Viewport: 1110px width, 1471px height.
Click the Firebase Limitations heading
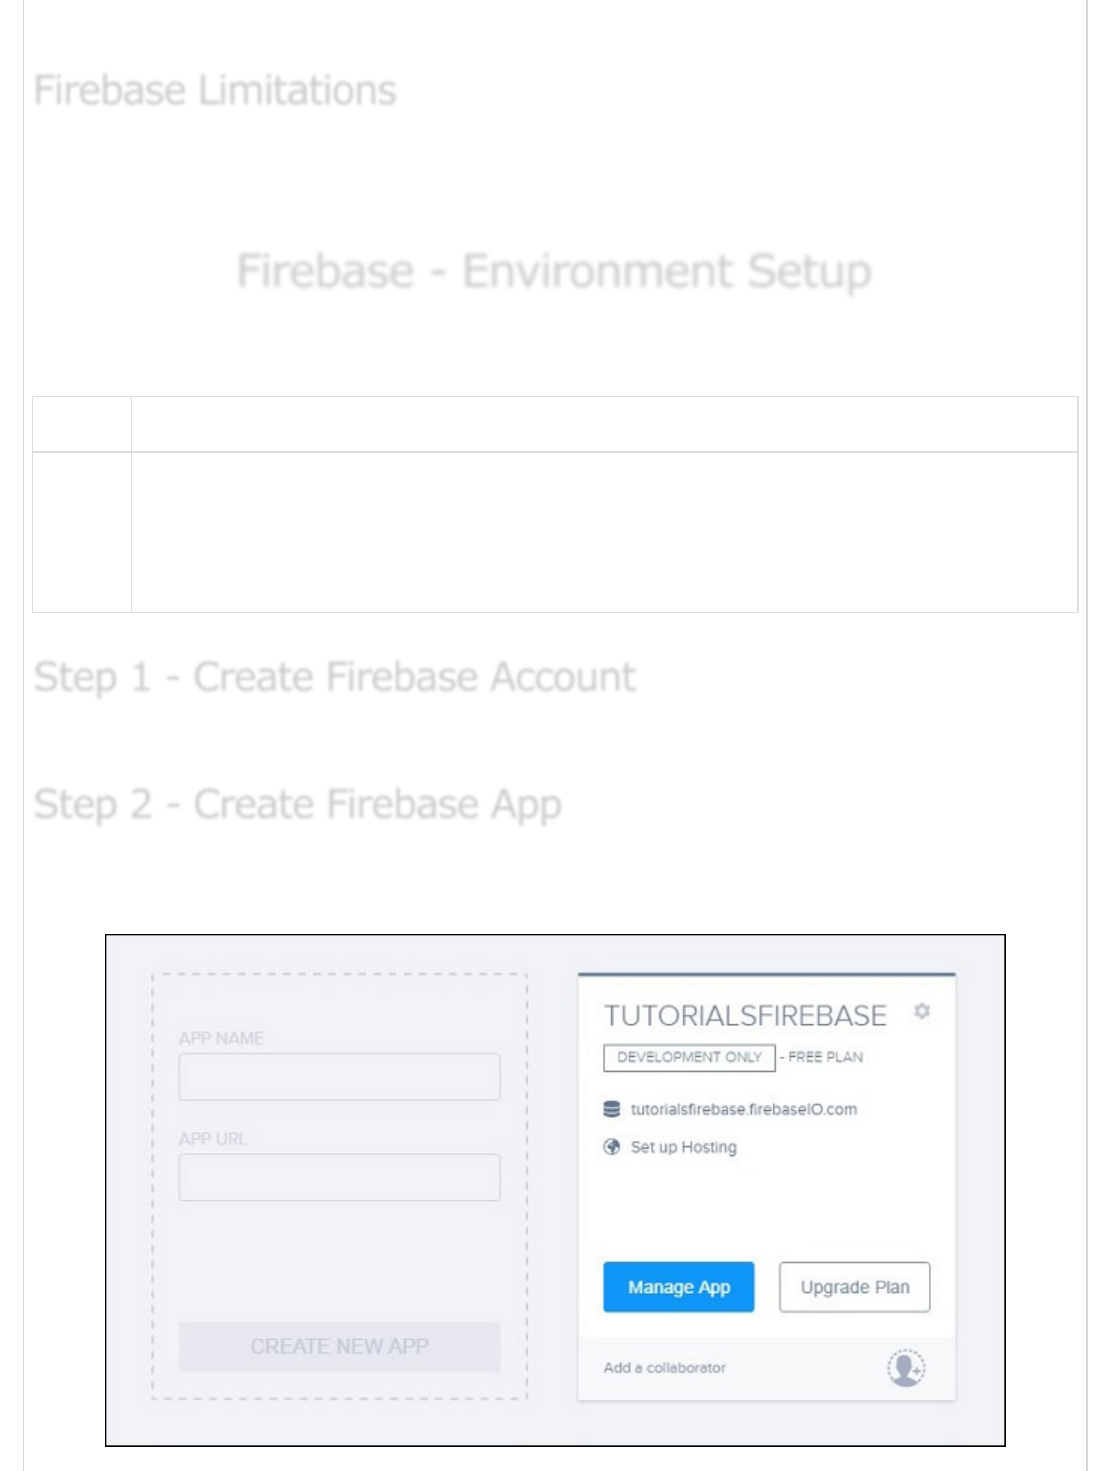[215, 91]
